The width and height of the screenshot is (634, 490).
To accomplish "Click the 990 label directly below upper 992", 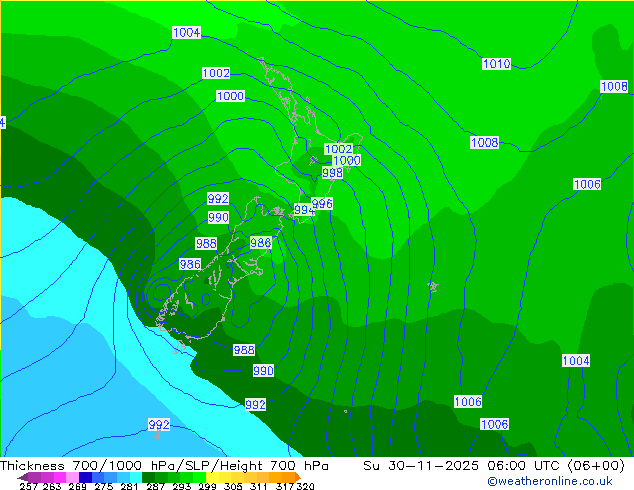I will point(218,218).
